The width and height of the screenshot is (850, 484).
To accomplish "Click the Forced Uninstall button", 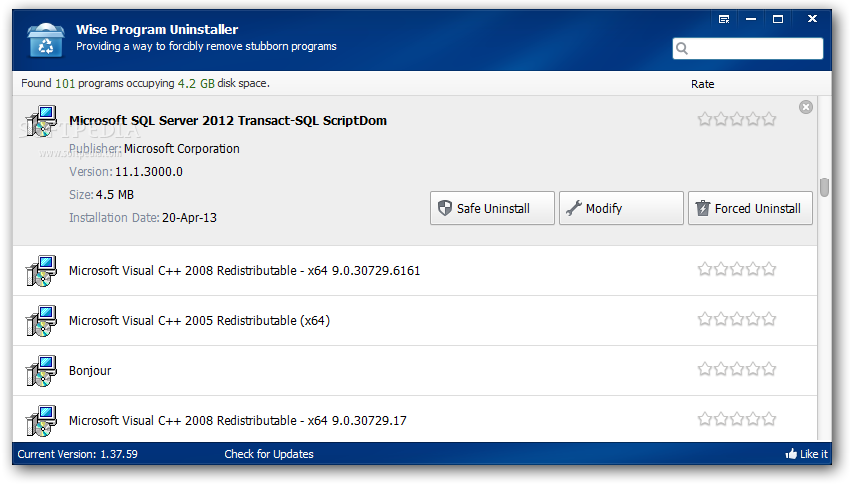I will [750, 208].
